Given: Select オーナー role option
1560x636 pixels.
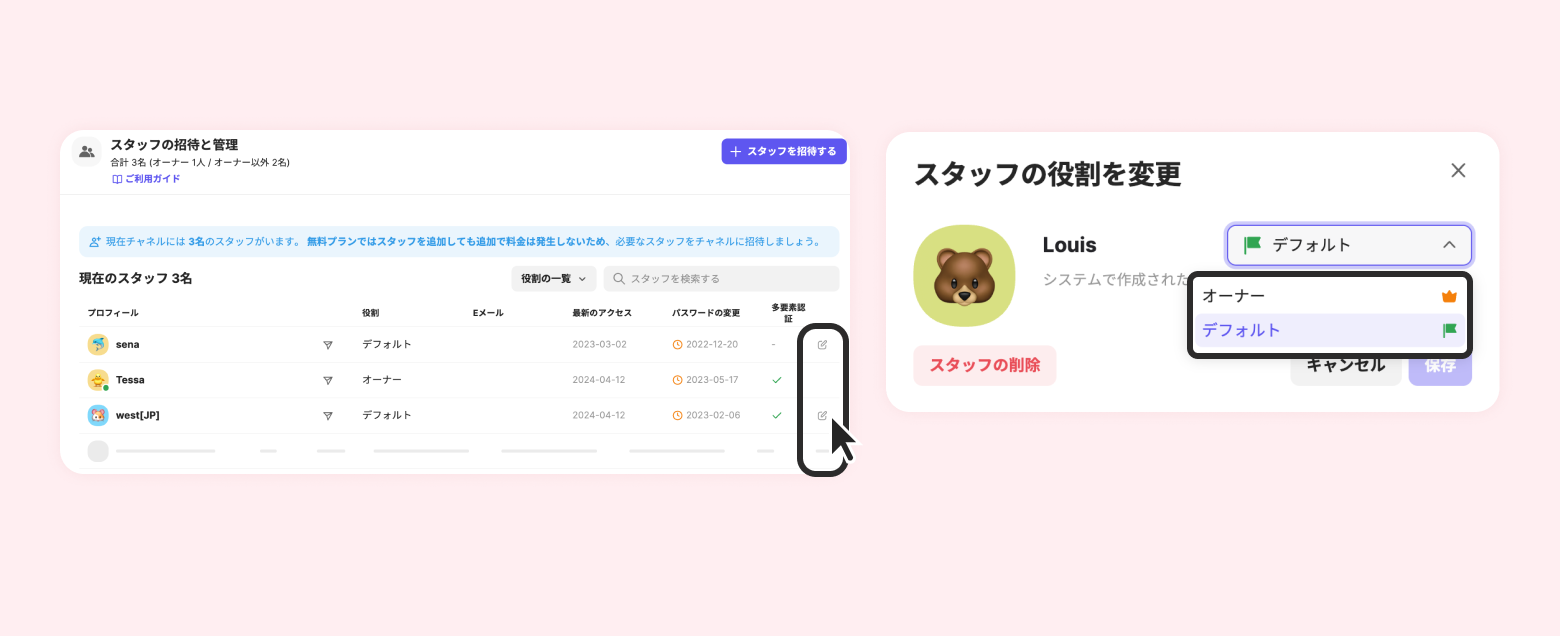Looking at the screenshot, I should coord(1330,296).
